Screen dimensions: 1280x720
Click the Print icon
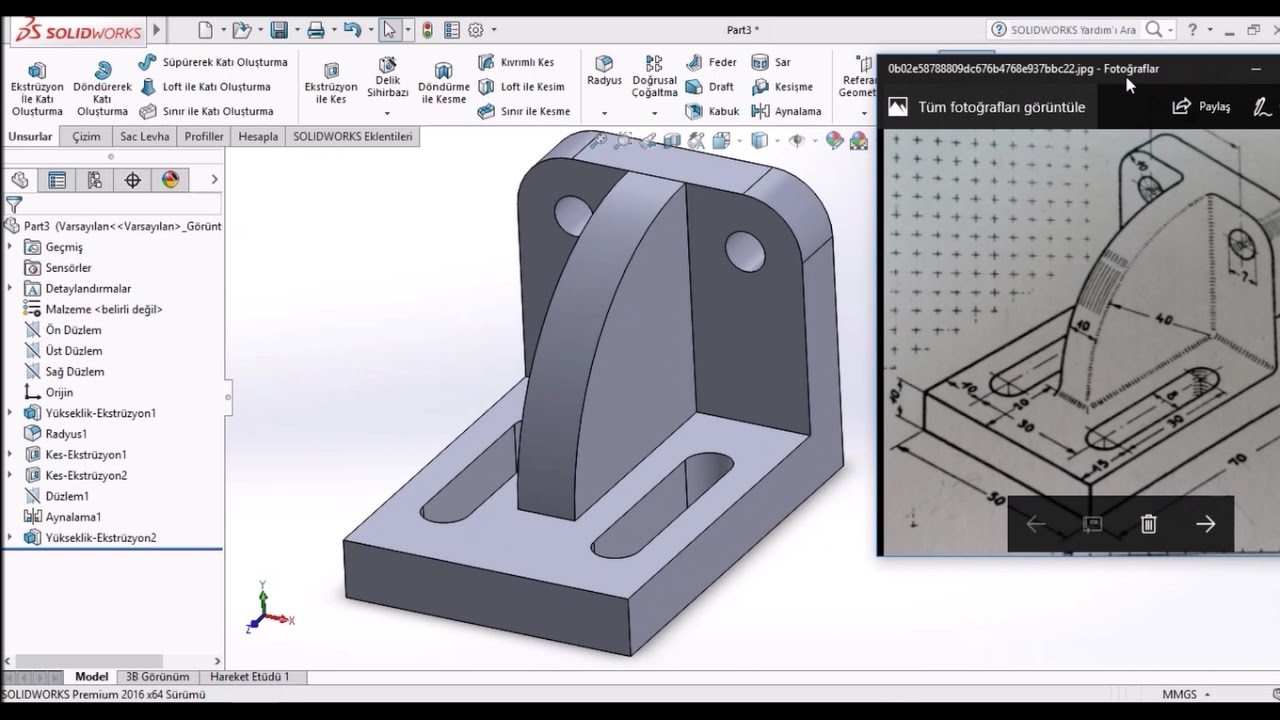316,30
